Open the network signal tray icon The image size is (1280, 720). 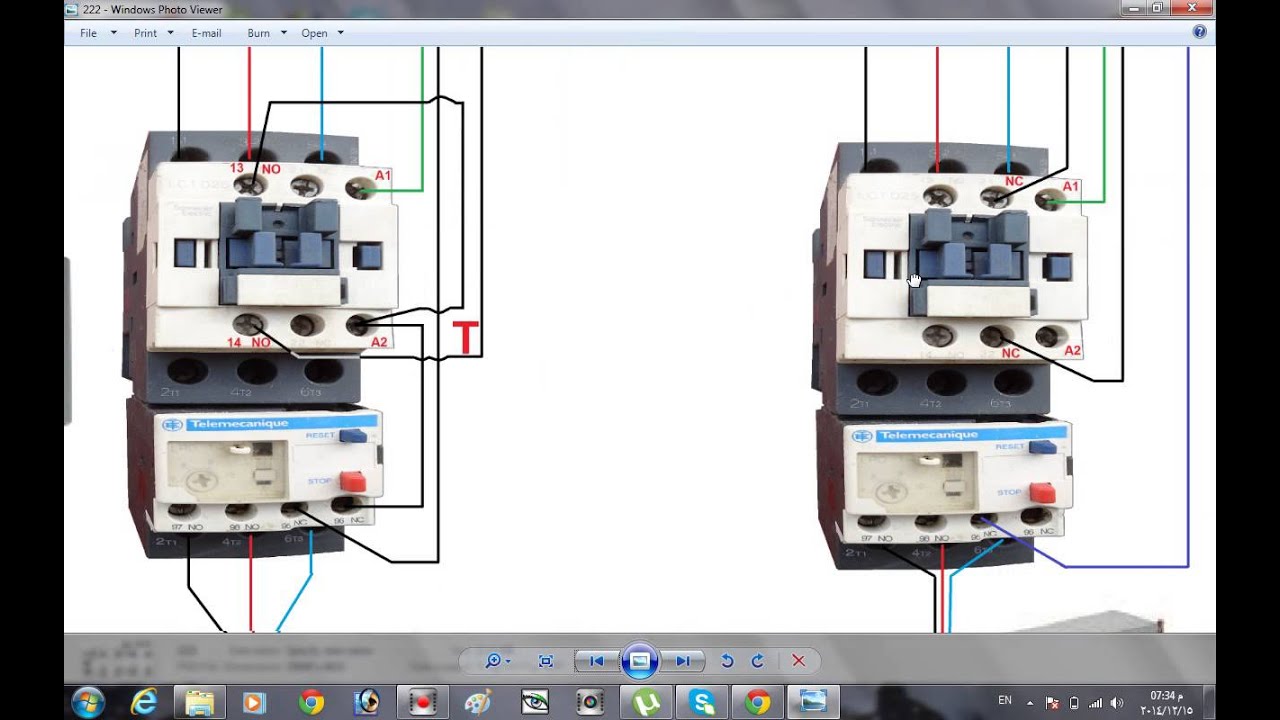(1095, 702)
